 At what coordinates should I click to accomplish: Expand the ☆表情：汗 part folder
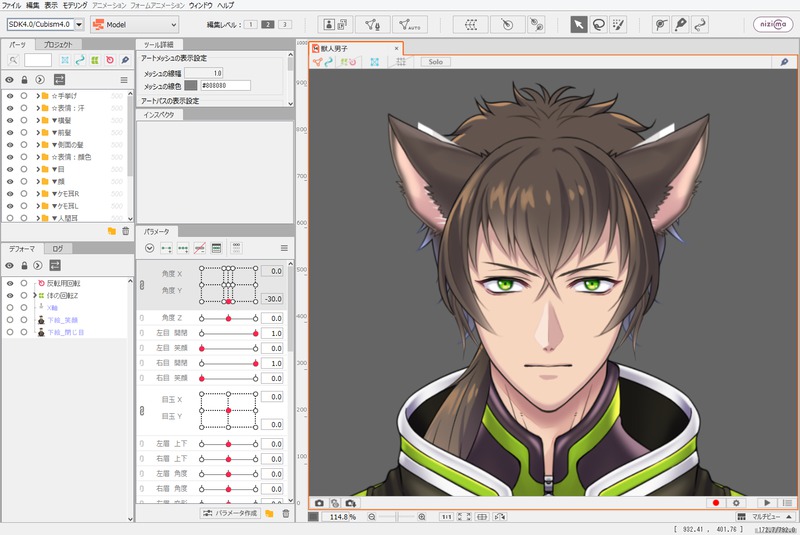(x=38, y=108)
